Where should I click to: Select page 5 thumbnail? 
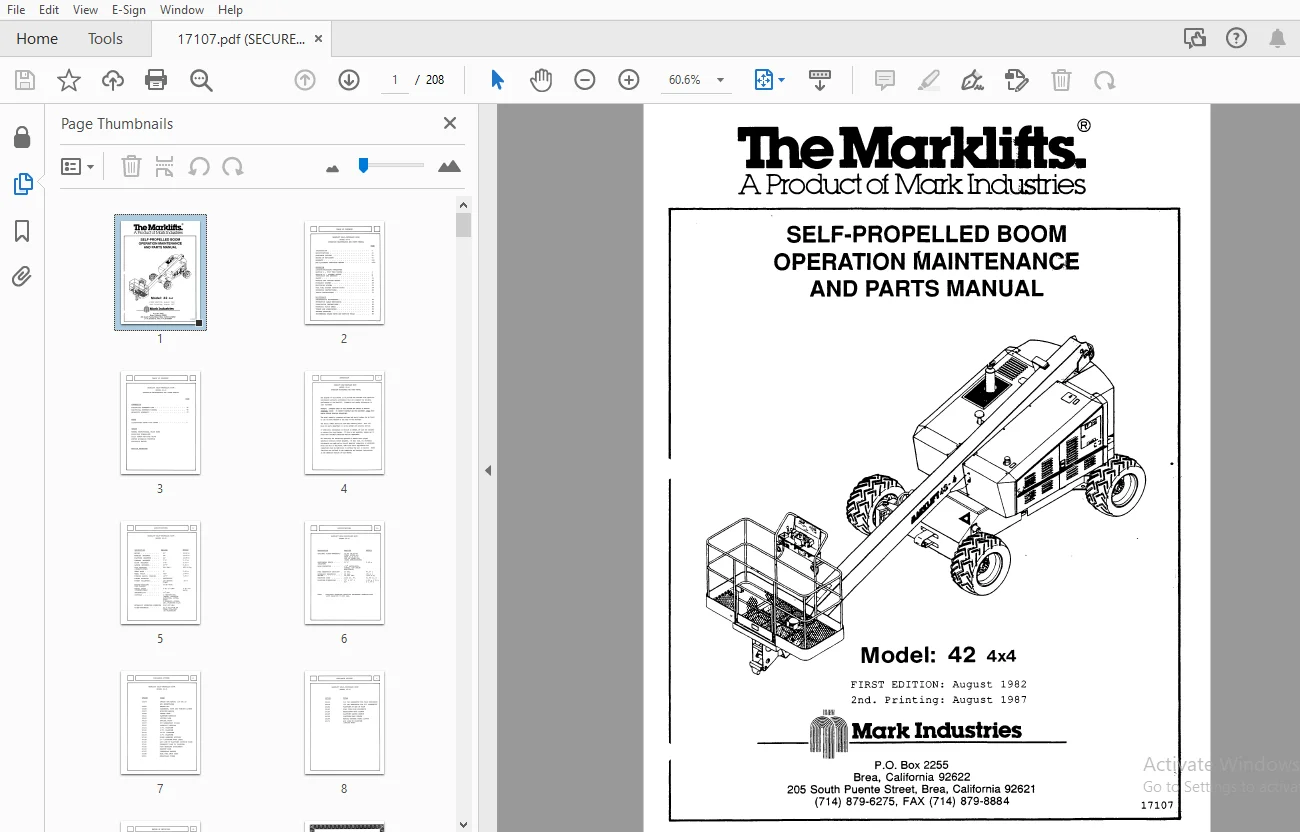[160, 573]
